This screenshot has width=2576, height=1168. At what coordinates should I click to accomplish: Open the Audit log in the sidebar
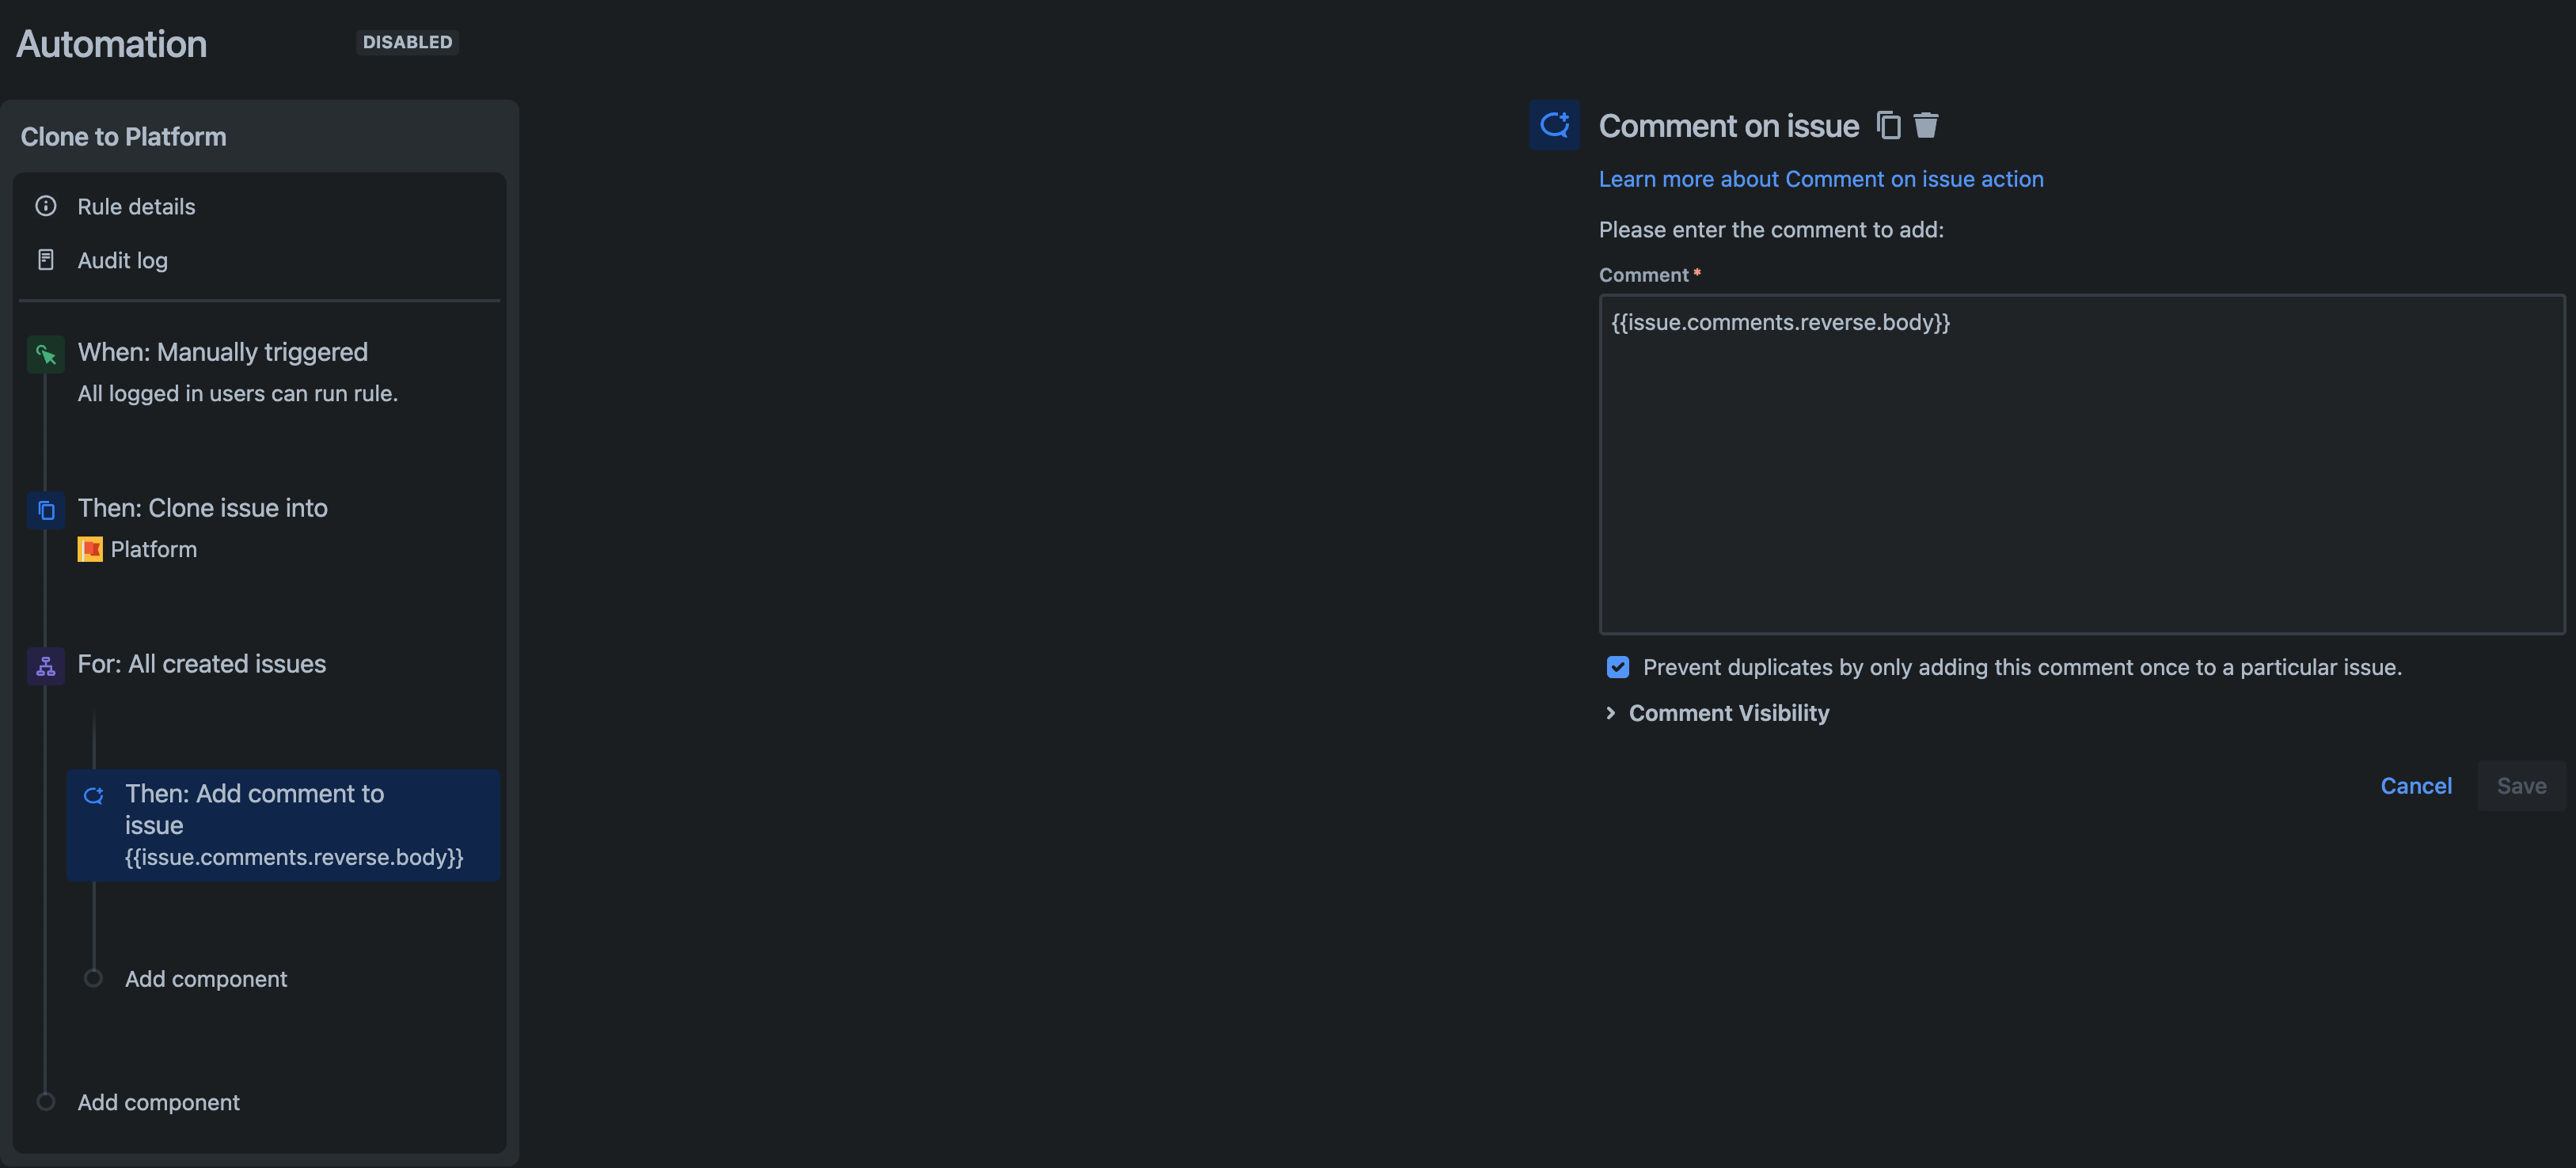(x=122, y=259)
